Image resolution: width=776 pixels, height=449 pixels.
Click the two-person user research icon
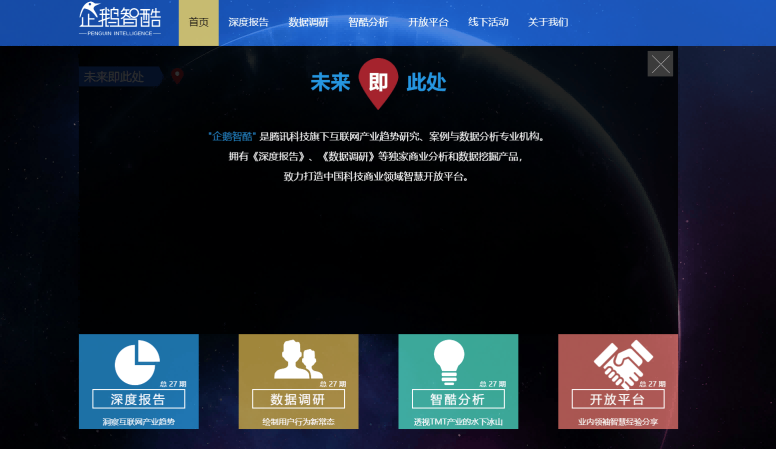(x=298, y=360)
